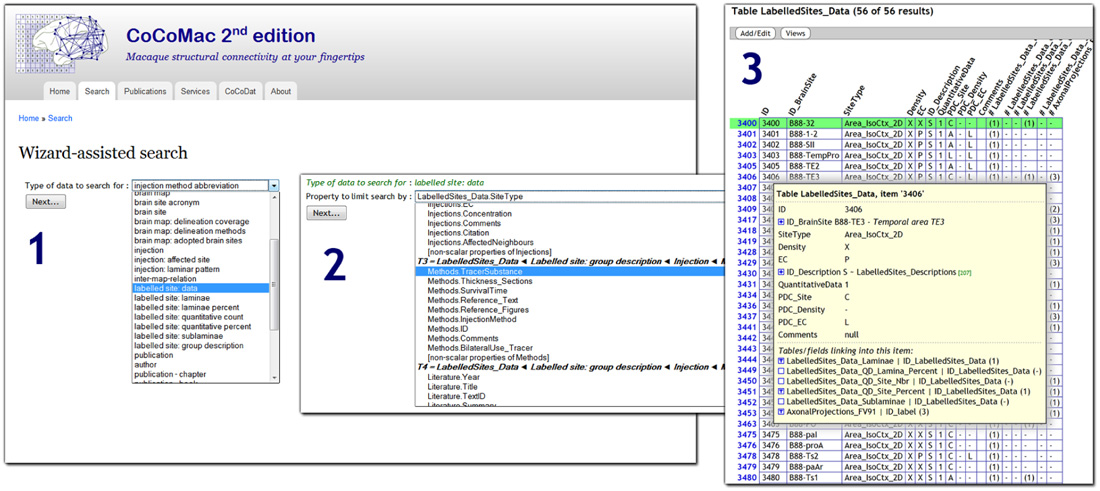1100x491 pixels.
Task: Open the Services tab
Action: (195, 91)
